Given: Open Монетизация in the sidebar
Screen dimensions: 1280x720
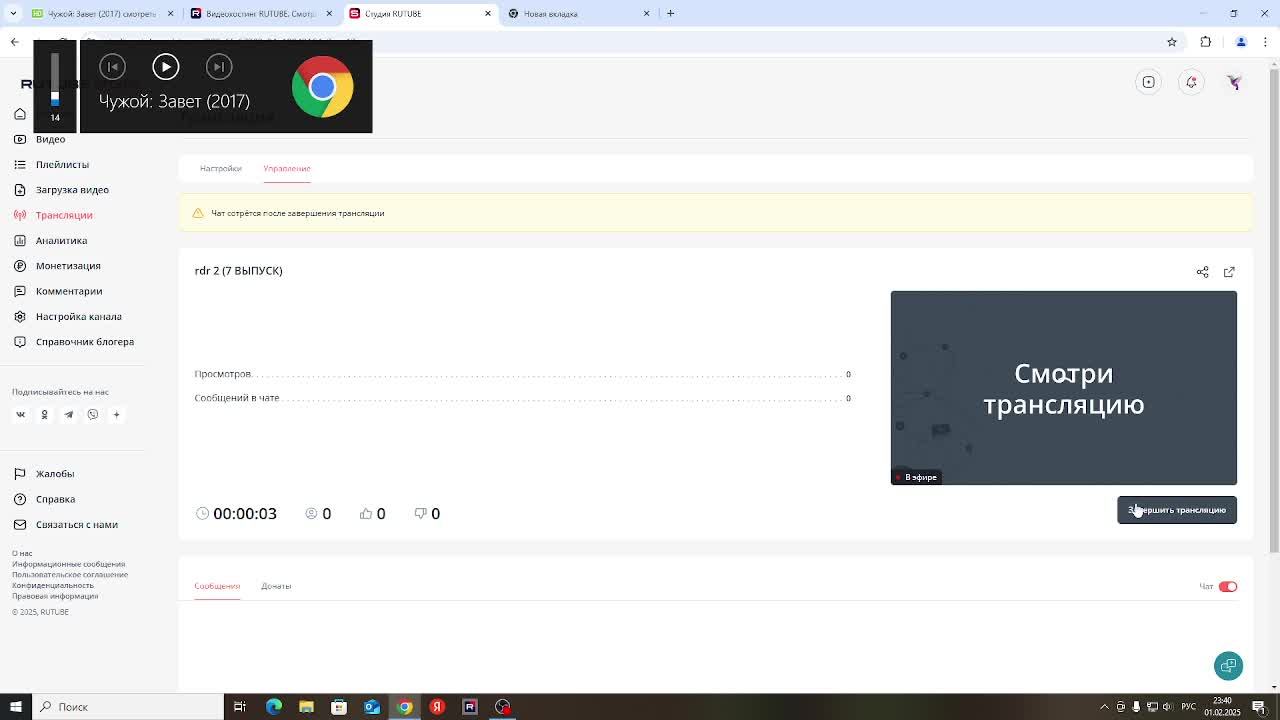Looking at the screenshot, I should click(68, 266).
